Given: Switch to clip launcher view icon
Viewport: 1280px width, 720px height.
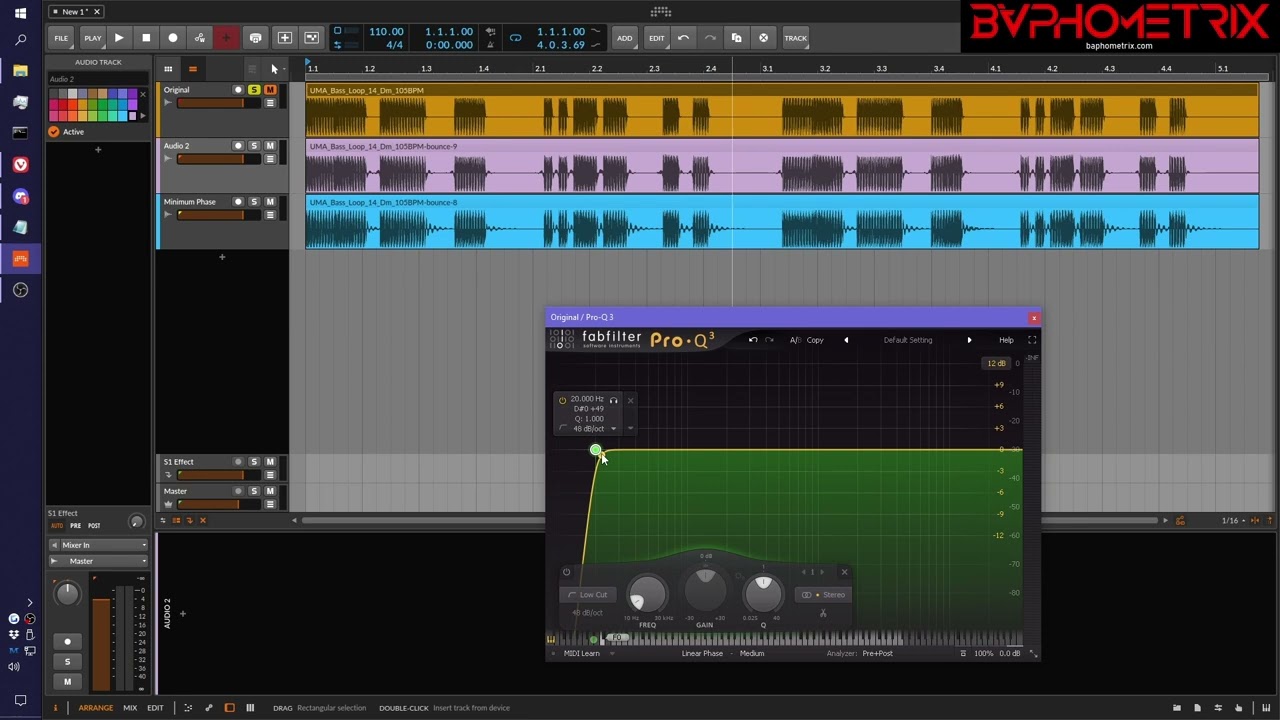Looking at the screenshot, I should (168, 69).
